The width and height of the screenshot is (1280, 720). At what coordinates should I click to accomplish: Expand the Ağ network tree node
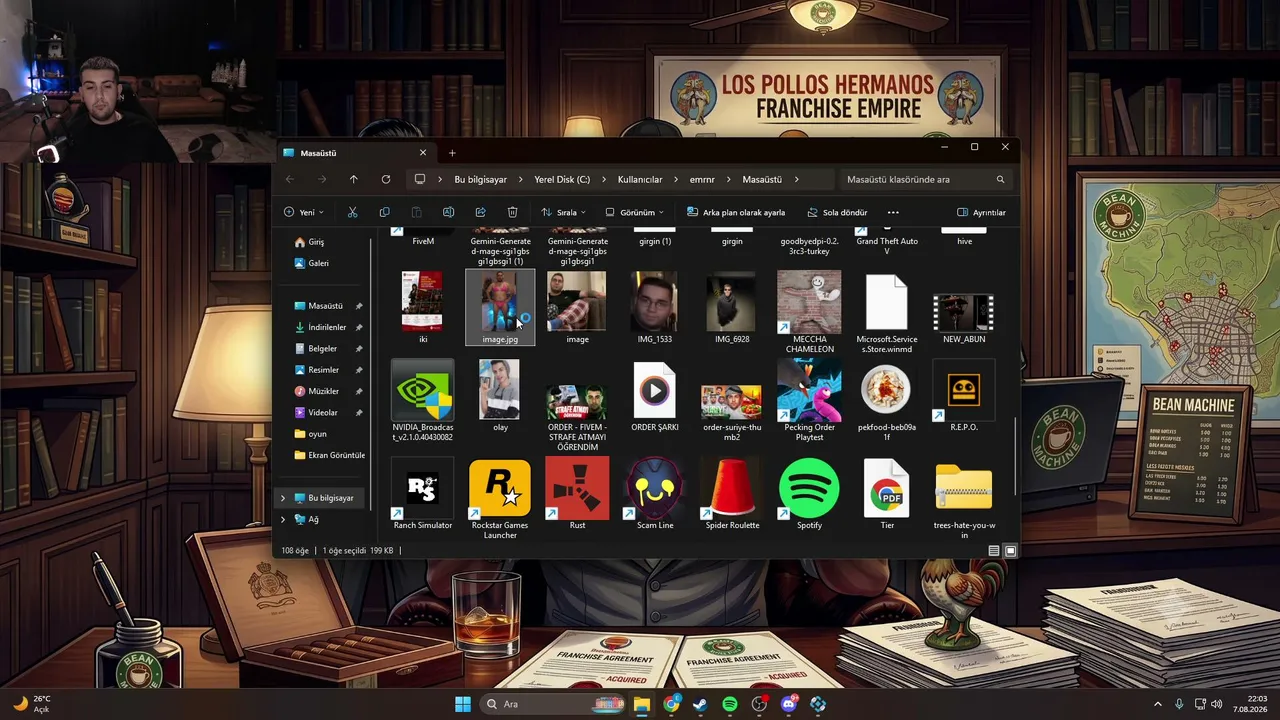tap(283, 520)
